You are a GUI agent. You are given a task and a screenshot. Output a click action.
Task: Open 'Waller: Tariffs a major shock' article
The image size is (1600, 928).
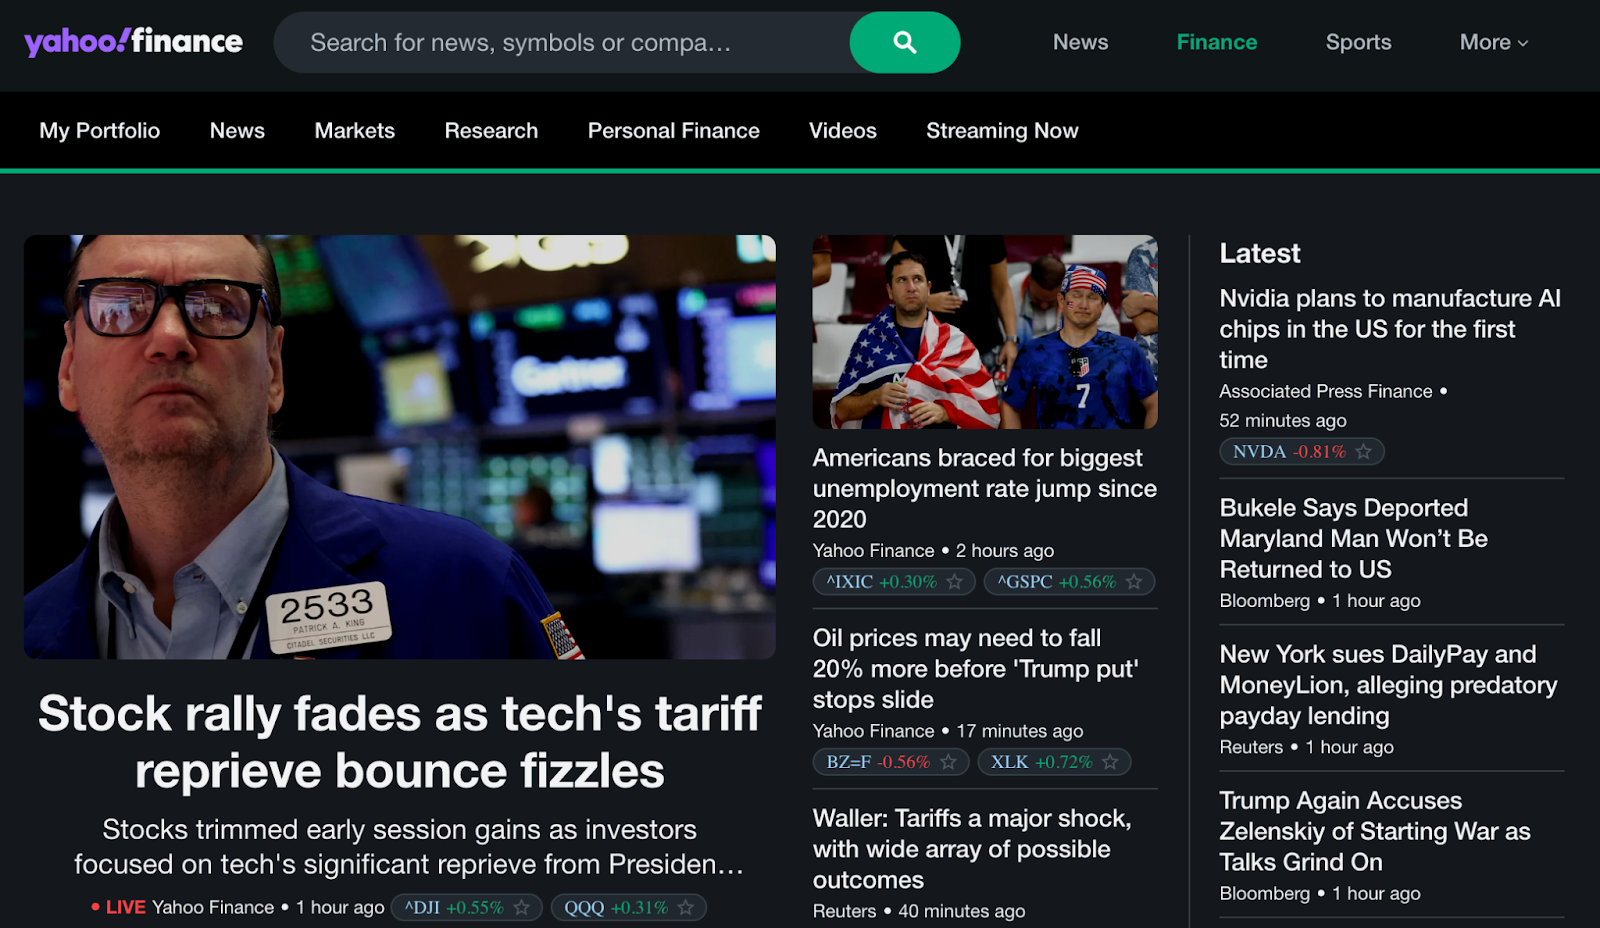coord(972,849)
